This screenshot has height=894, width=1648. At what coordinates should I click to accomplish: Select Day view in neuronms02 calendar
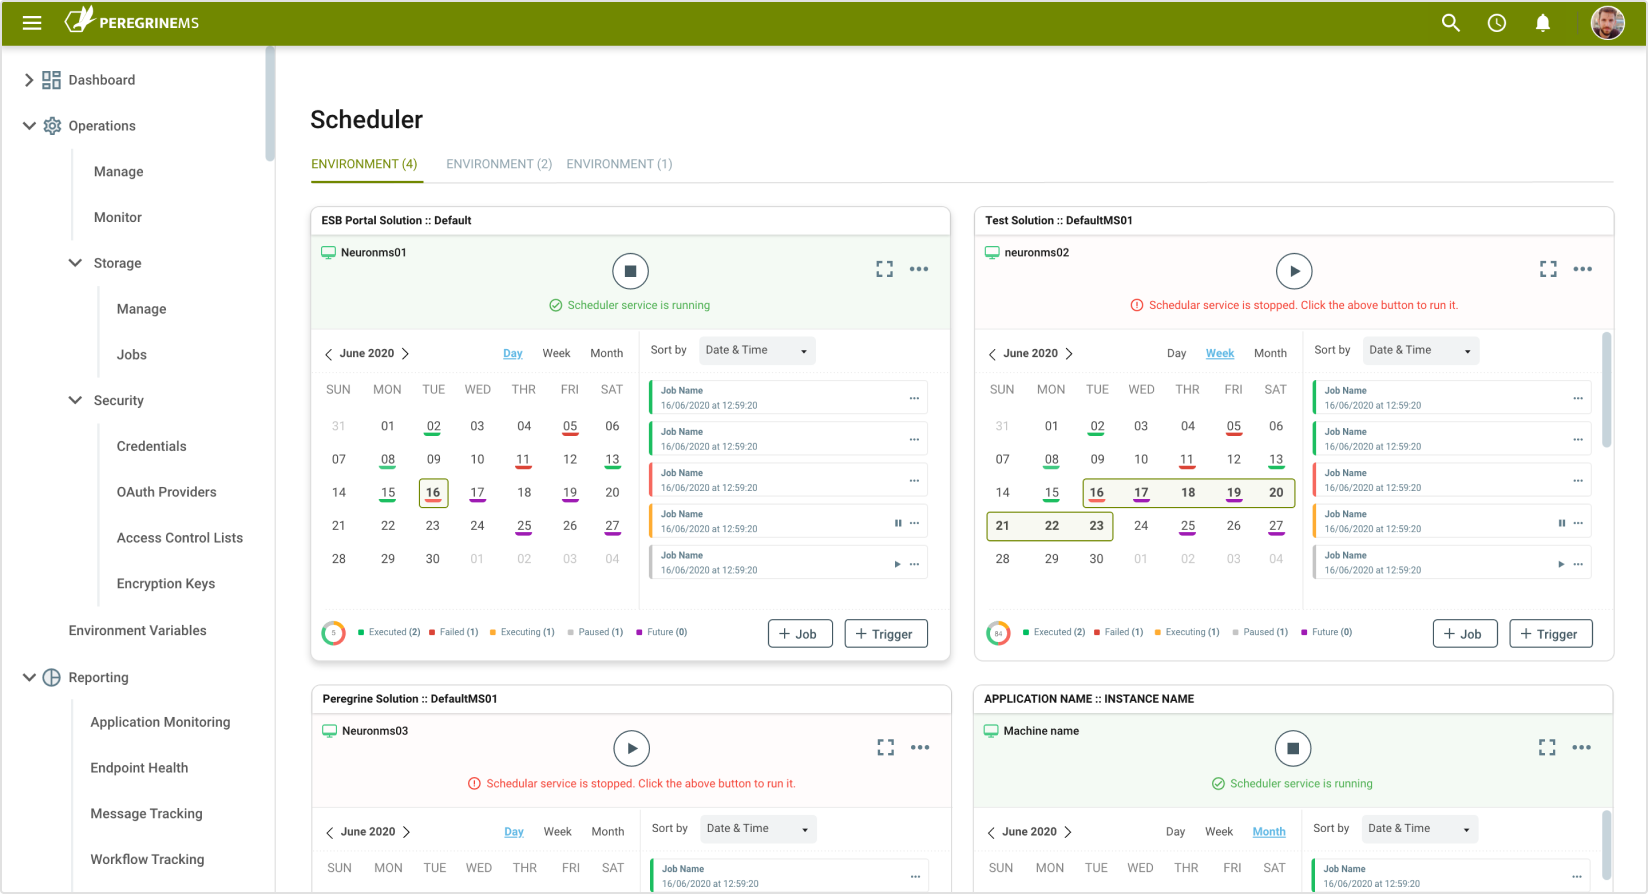[x=1176, y=354]
